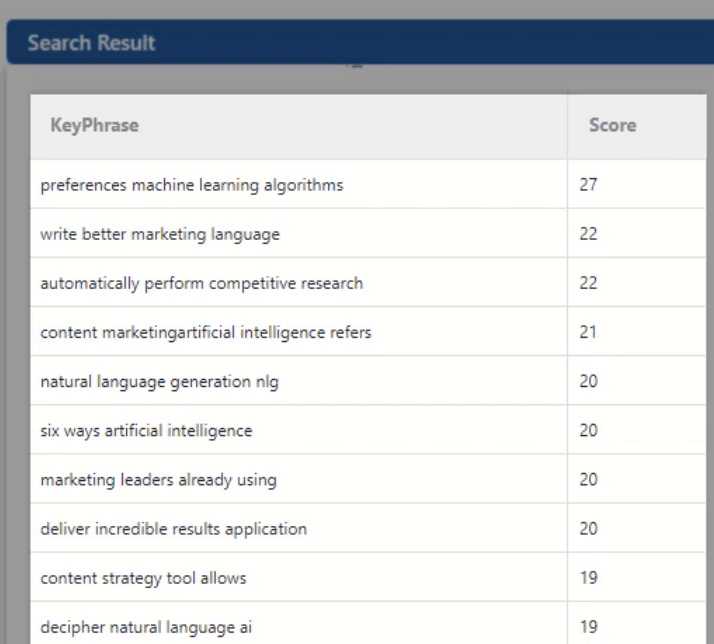Select 'preferences machine learning algorithms' keyphrase
714x644 pixels.
[x=192, y=185]
